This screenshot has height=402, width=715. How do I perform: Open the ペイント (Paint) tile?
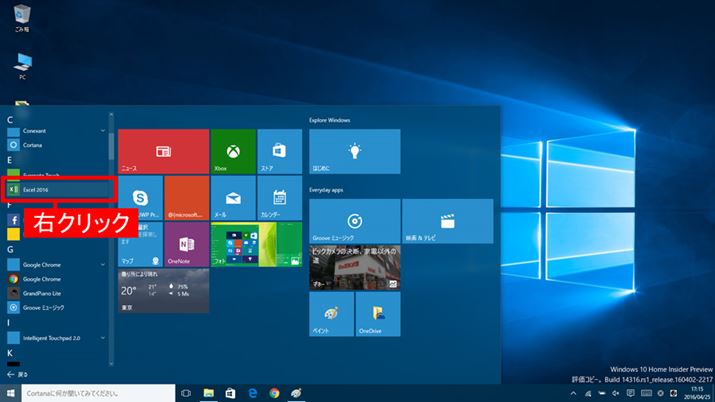tap(330, 313)
